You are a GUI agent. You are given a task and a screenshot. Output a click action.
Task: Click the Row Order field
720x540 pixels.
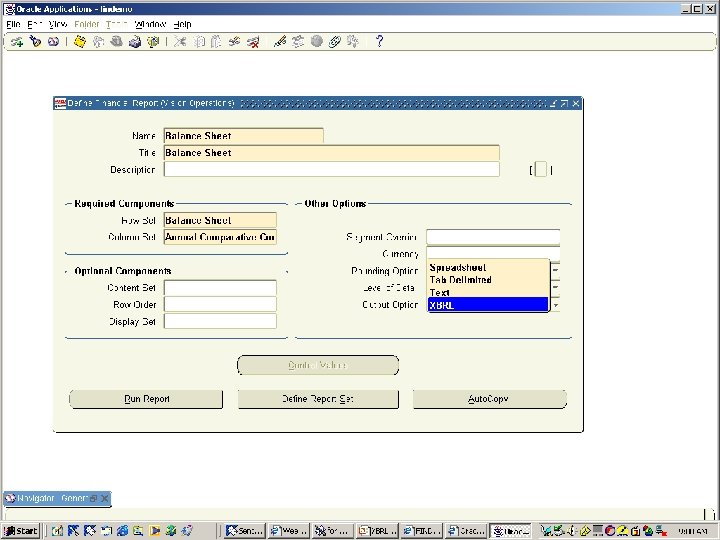pyautogui.click(x=220, y=304)
